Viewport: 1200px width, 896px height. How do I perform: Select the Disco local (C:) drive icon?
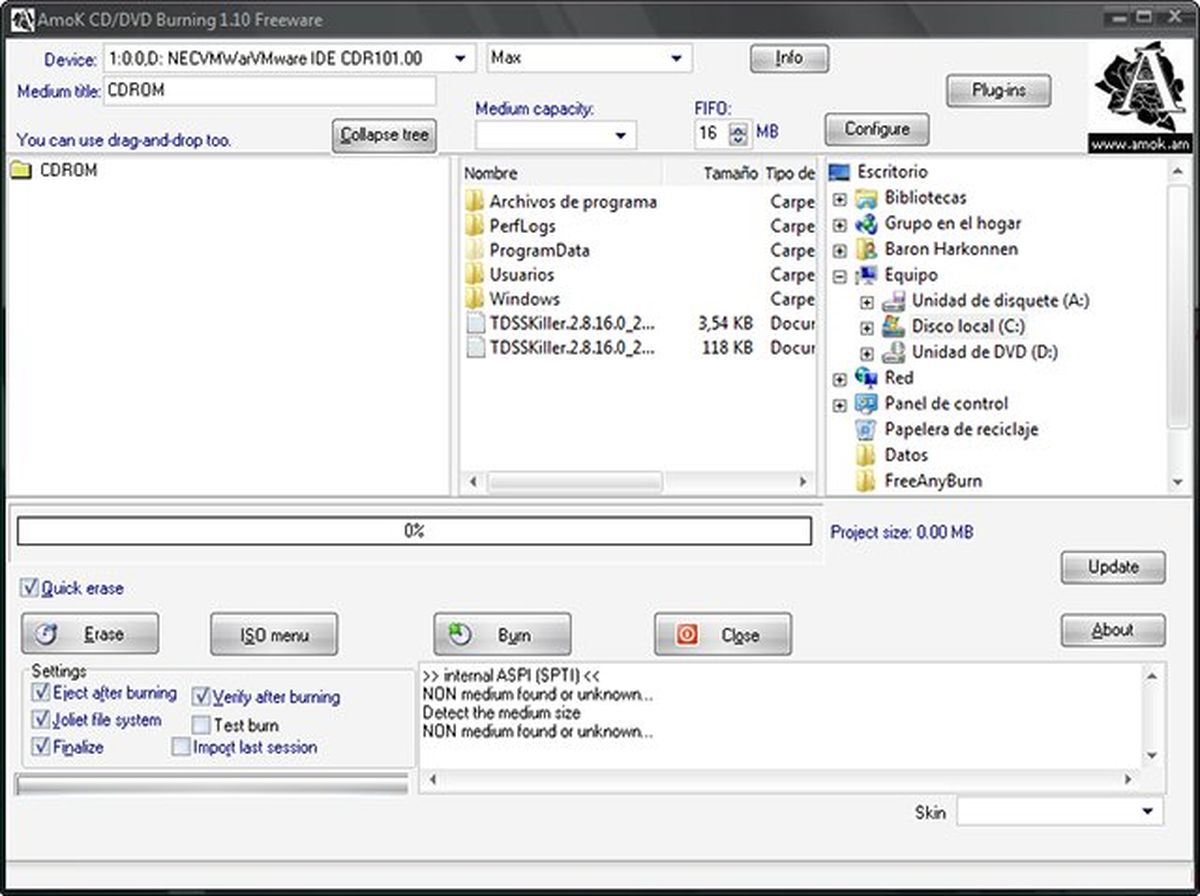tap(893, 327)
